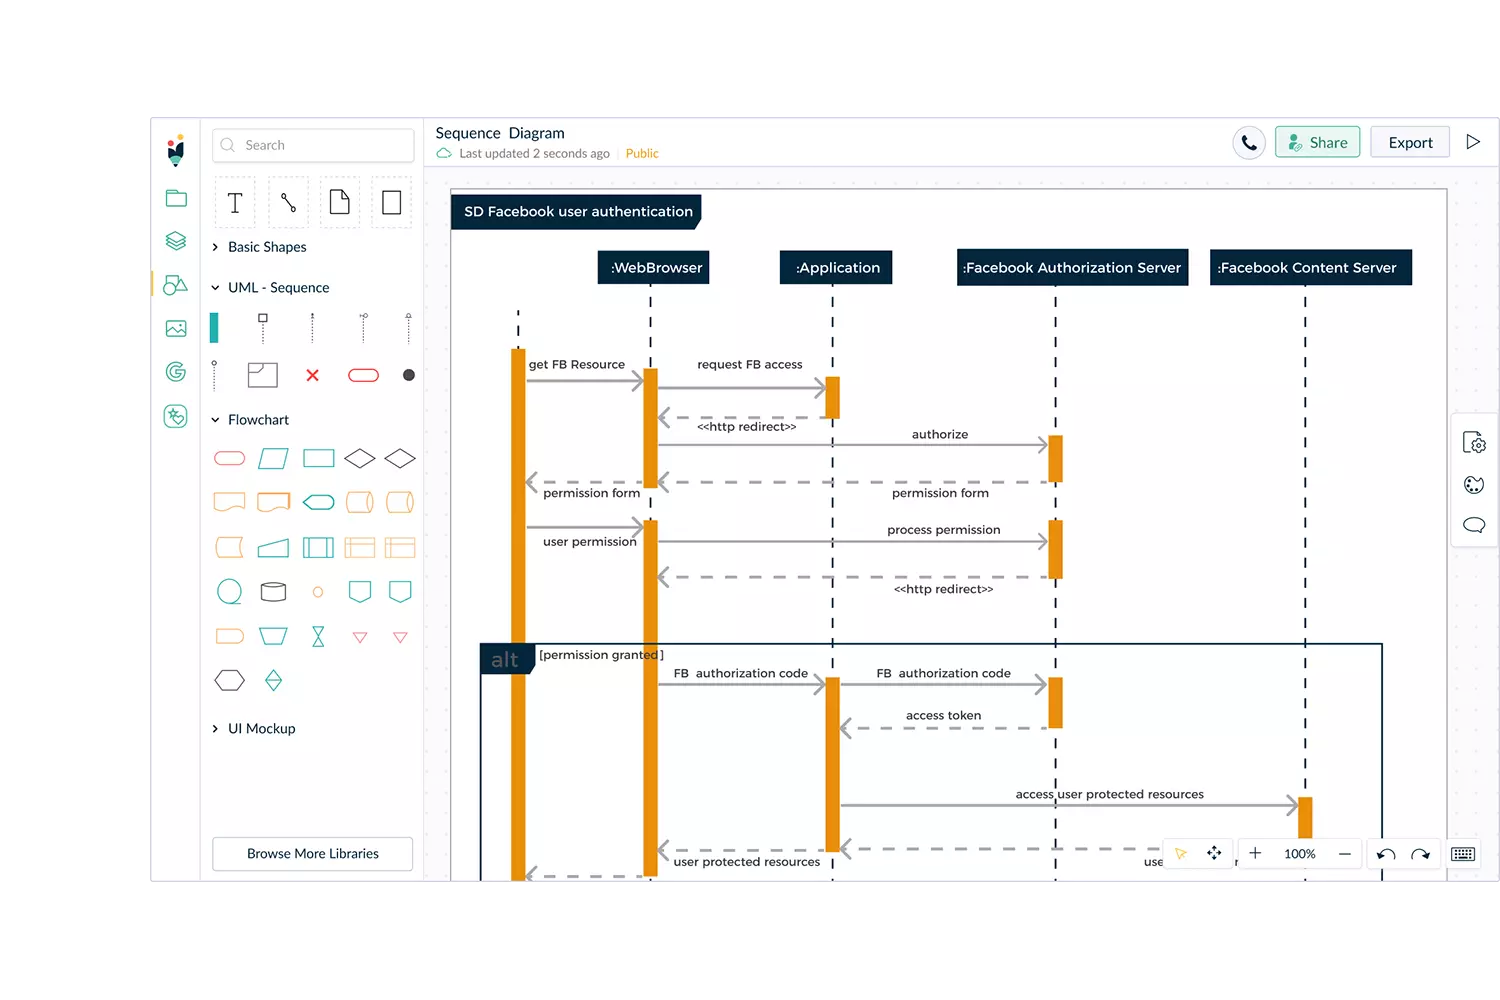This screenshot has height=1000, width=1500.
Task: Select :Facebook Authorization Server lifeline header
Action: [x=1073, y=267]
